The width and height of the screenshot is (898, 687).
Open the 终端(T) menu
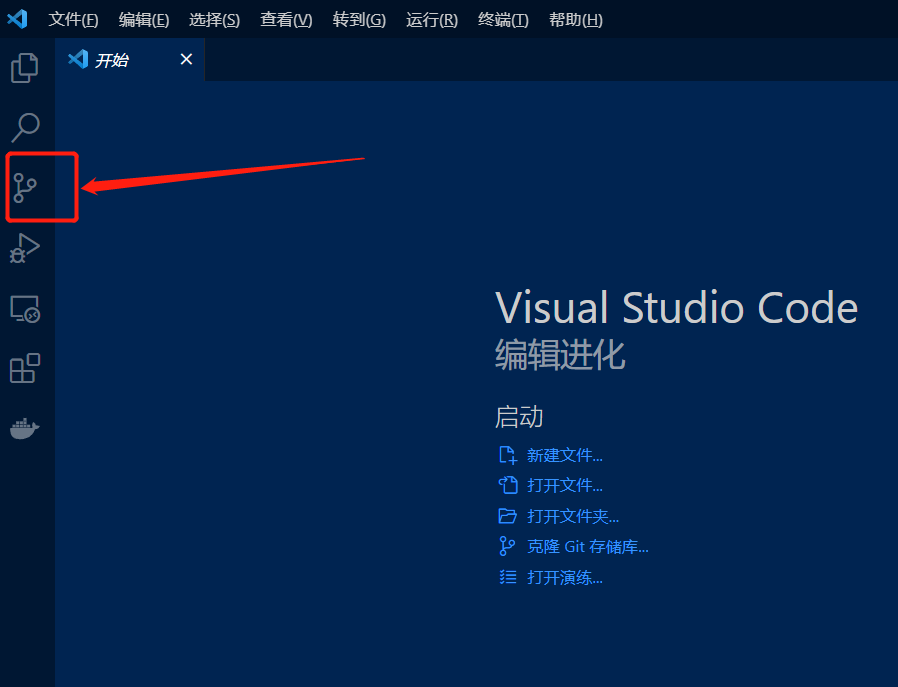point(503,20)
